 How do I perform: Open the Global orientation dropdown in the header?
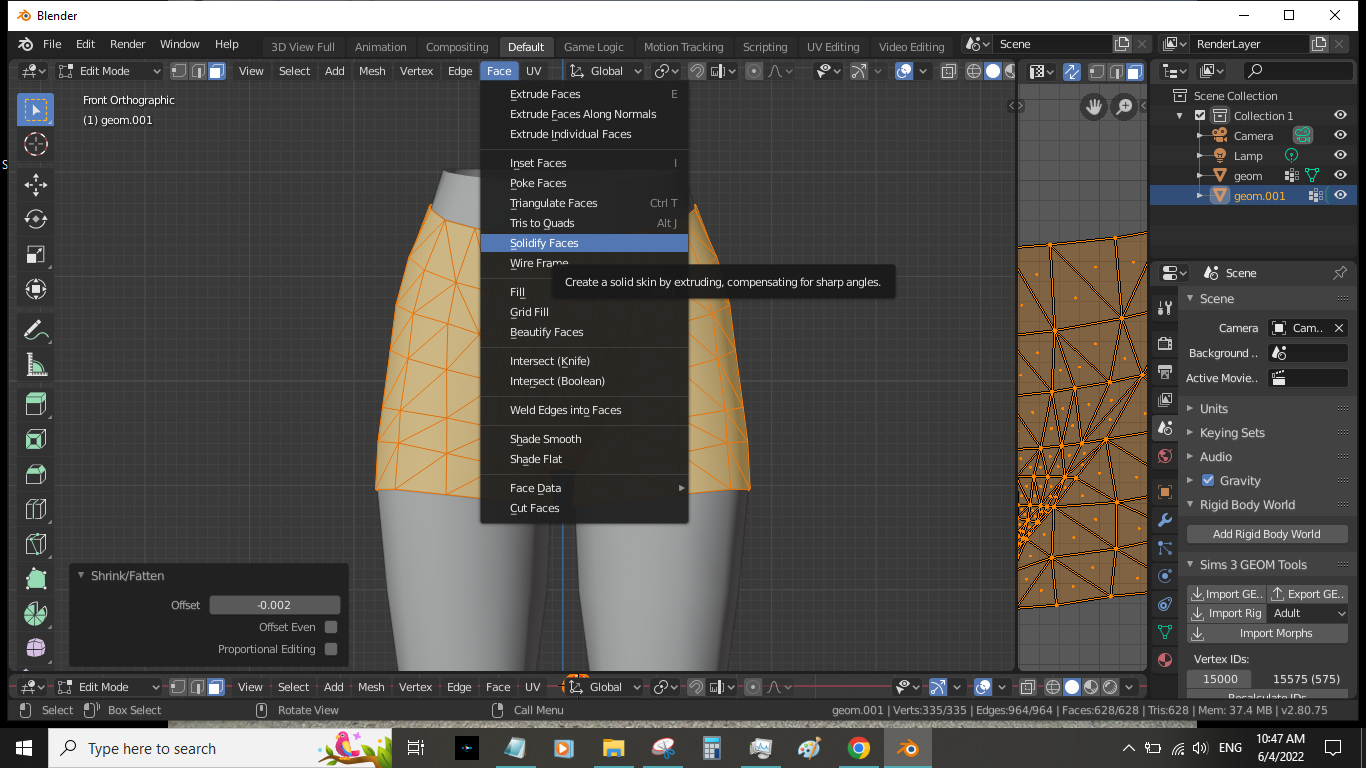(x=606, y=71)
